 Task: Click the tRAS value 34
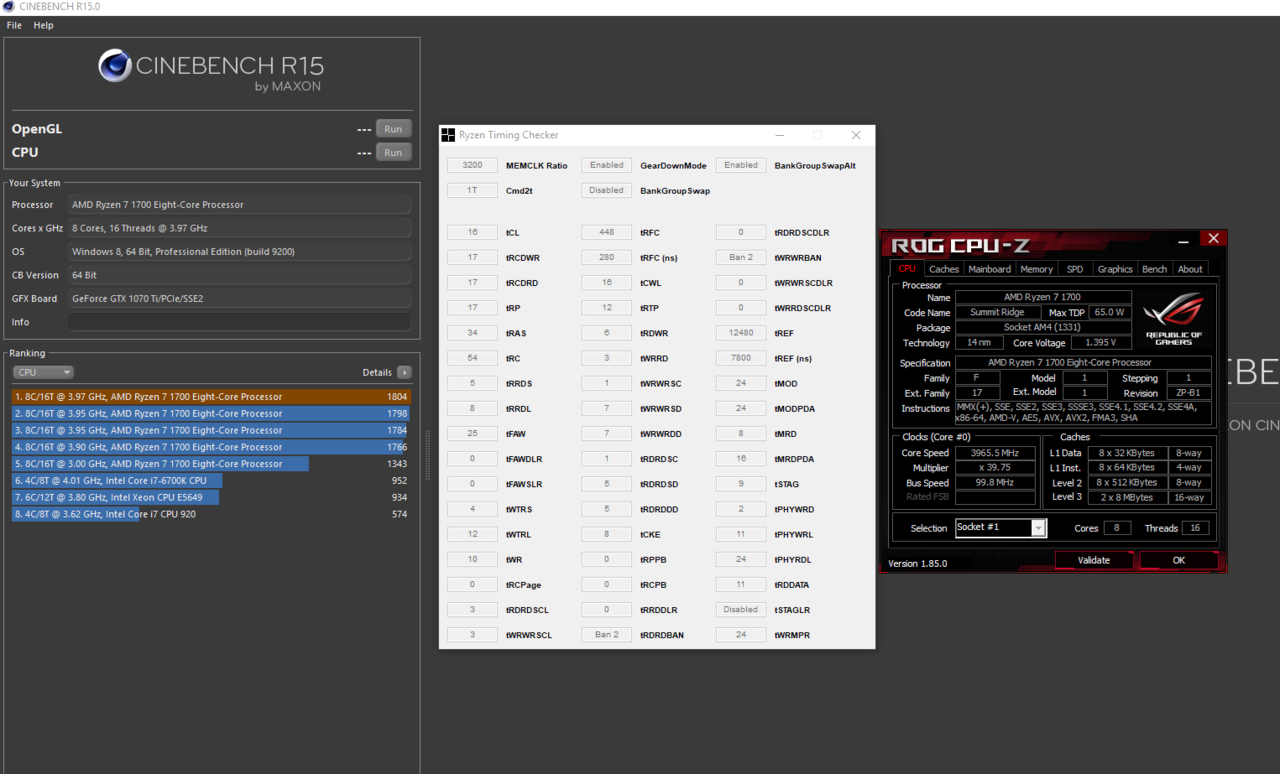pos(472,333)
